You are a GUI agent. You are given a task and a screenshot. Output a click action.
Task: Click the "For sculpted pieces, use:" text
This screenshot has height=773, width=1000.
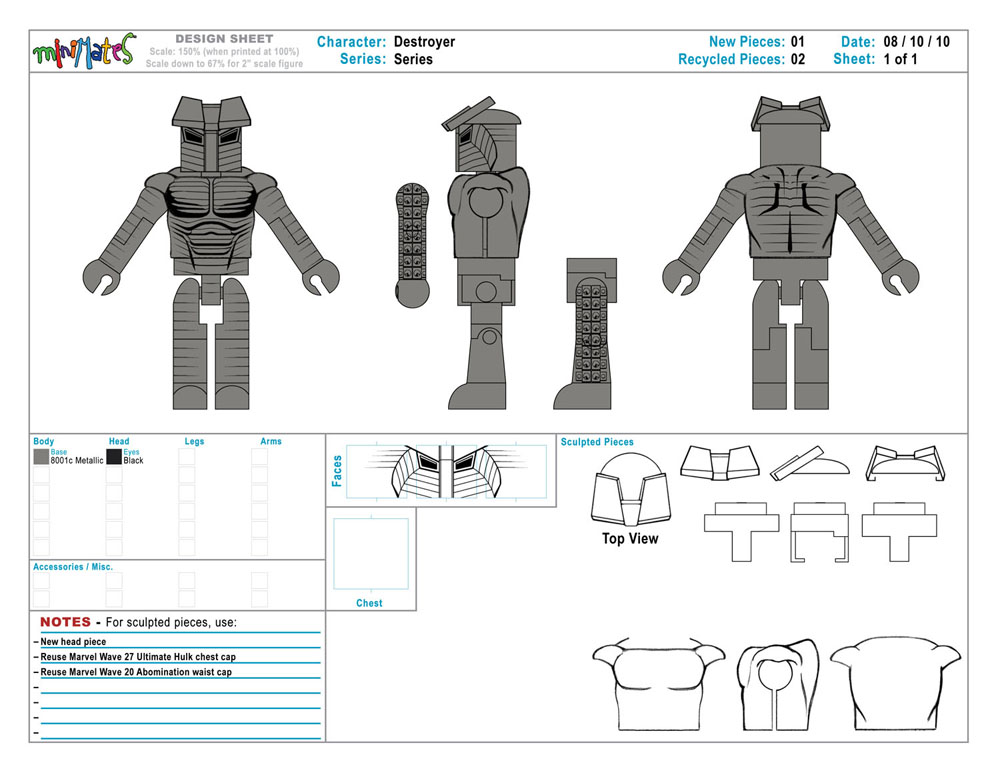pyautogui.click(x=171, y=622)
